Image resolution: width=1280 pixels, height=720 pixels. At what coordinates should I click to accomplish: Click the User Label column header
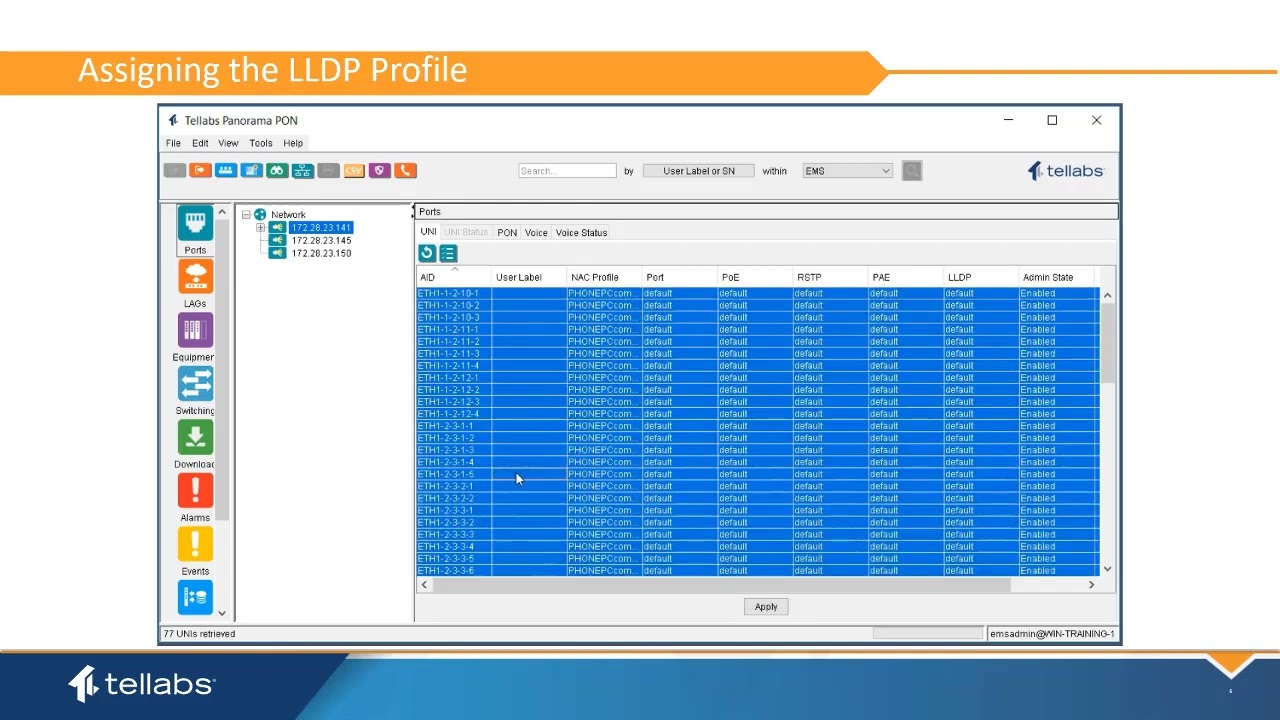529,277
